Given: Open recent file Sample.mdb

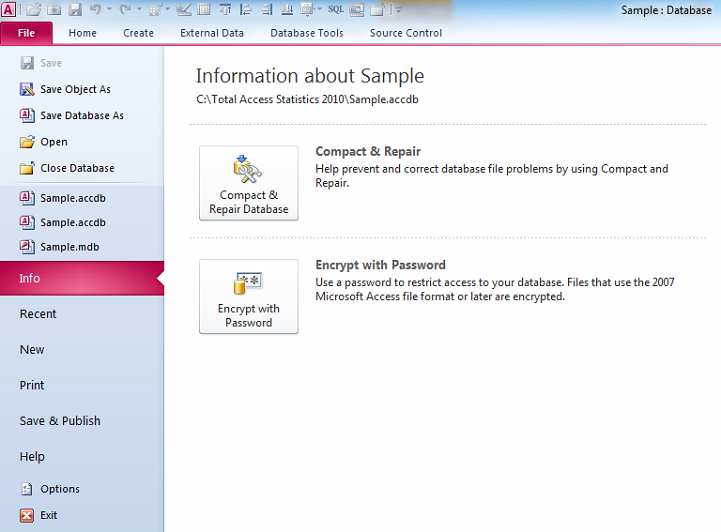Looking at the screenshot, I should point(69,247).
